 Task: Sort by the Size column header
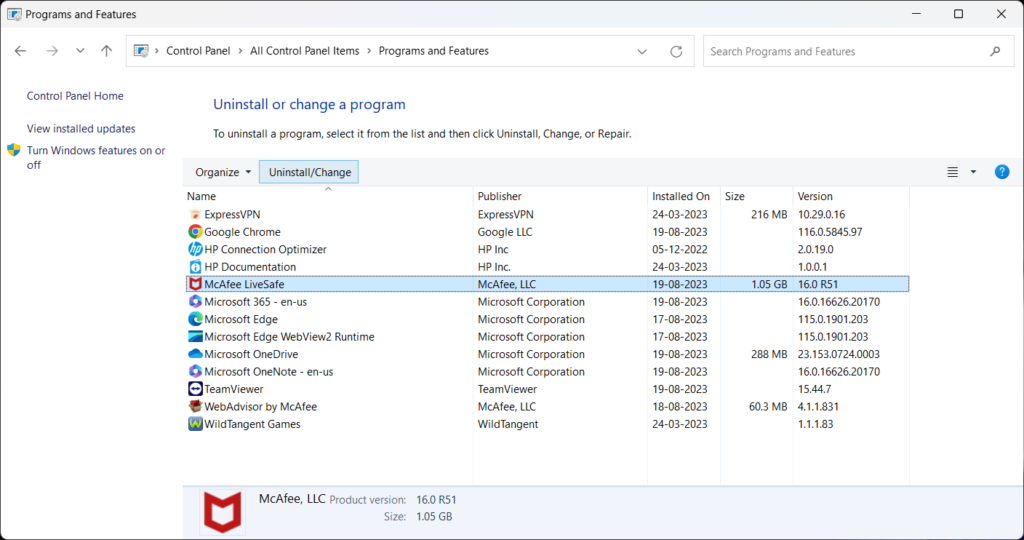tap(756, 196)
